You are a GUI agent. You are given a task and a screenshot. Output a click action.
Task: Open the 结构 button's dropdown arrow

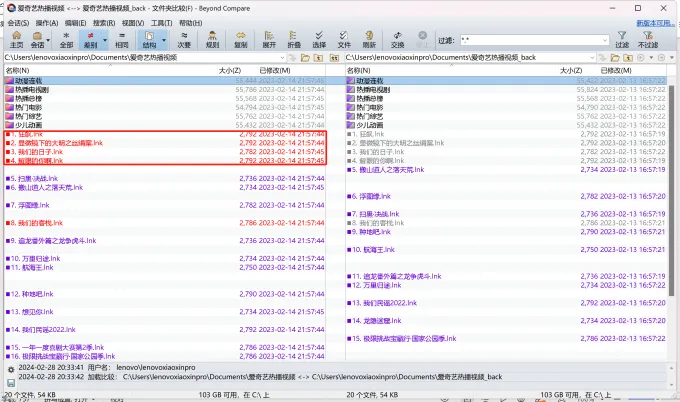(164, 40)
